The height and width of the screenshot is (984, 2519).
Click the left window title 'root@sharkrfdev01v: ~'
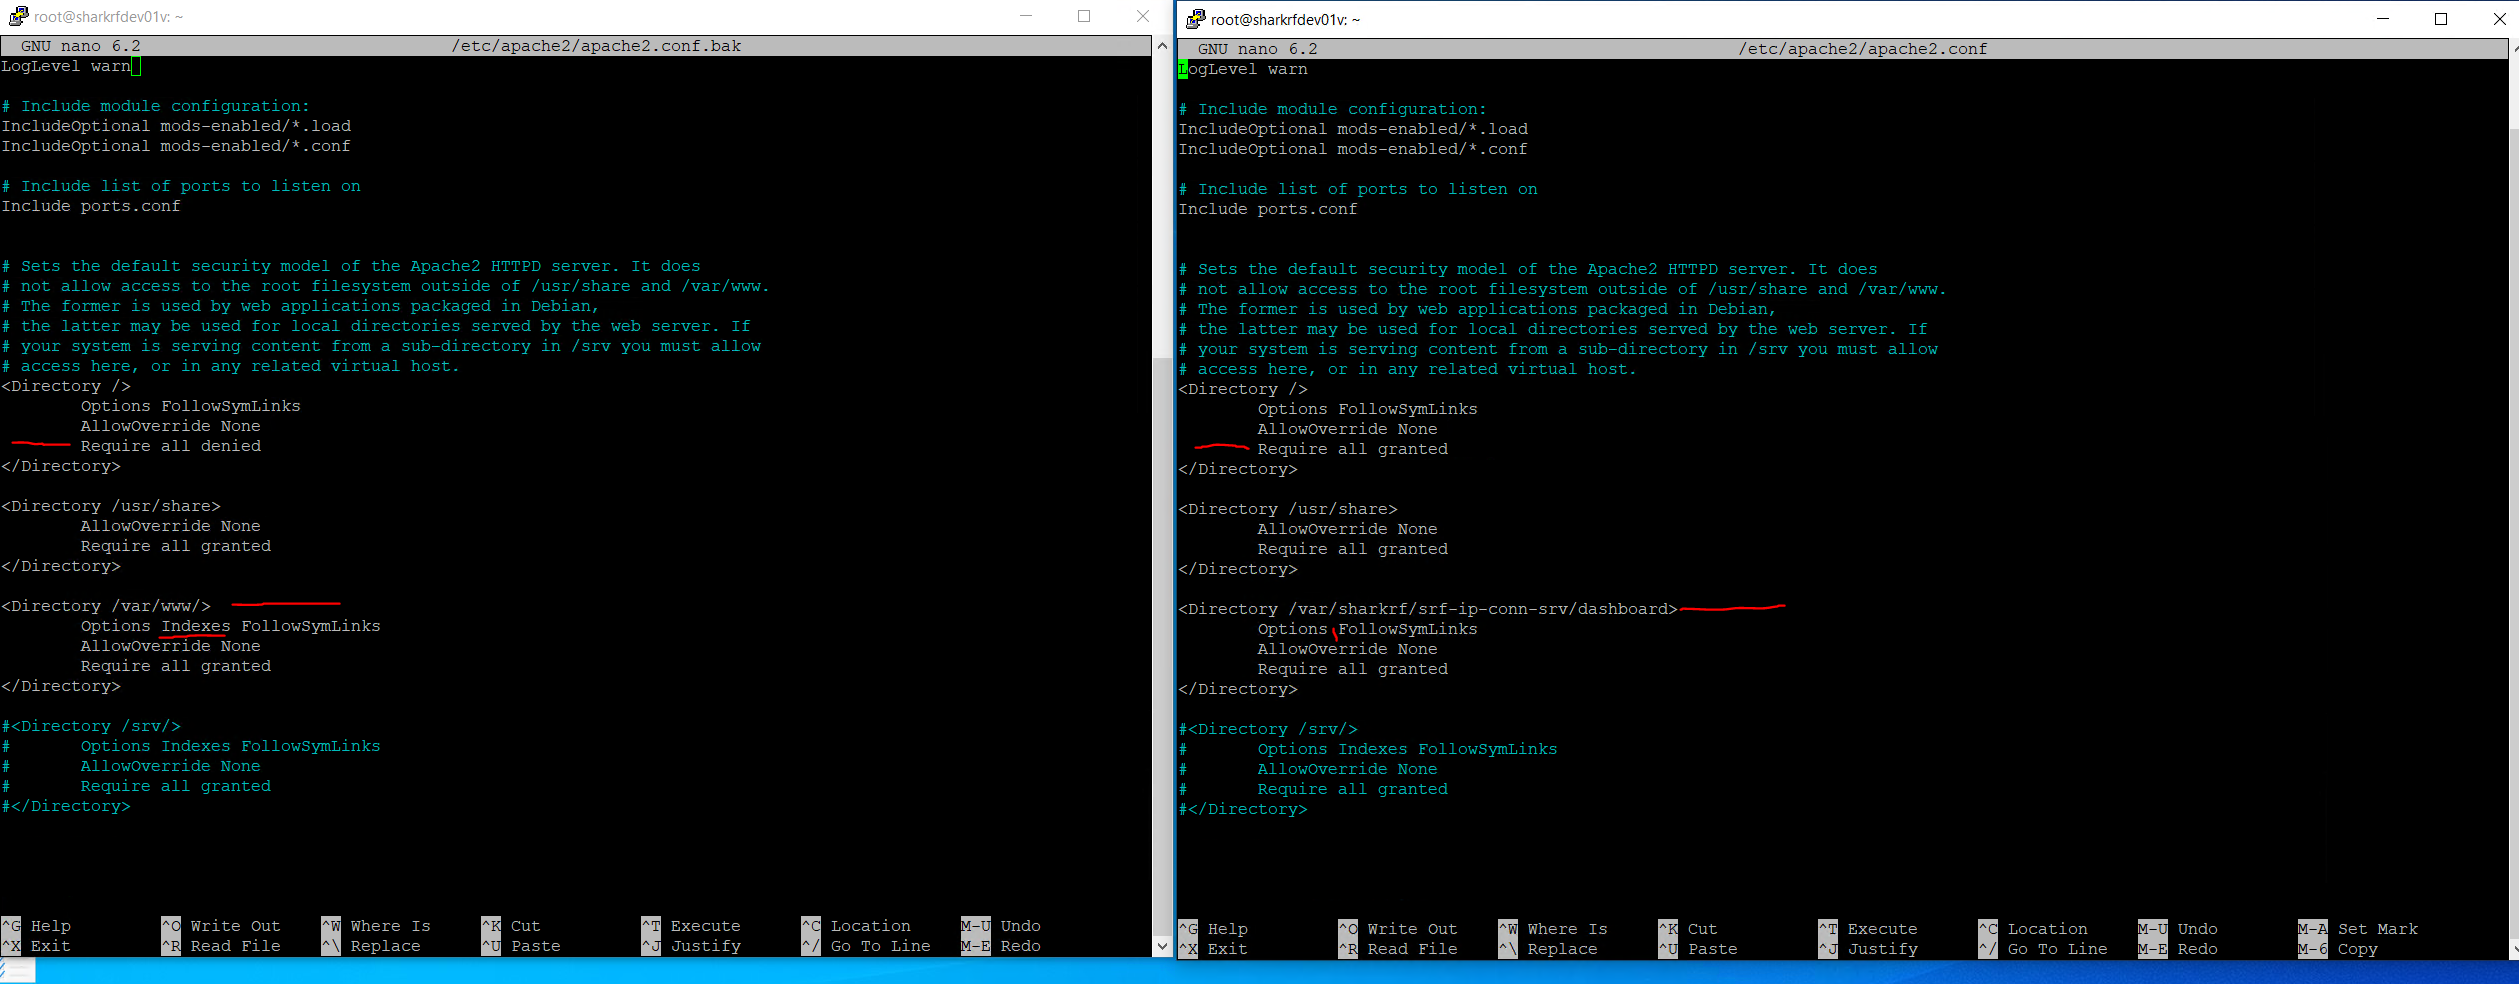pyautogui.click(x=108, y=16)
